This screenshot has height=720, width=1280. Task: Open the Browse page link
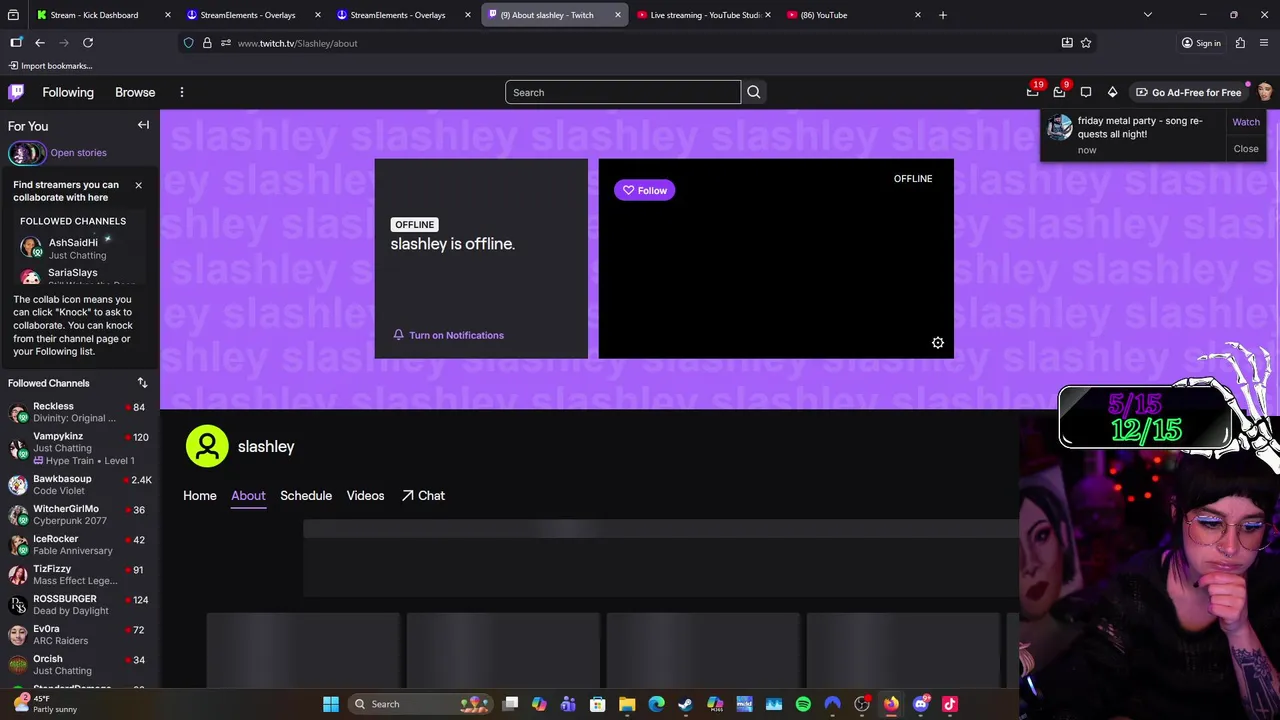click(135, 92)
